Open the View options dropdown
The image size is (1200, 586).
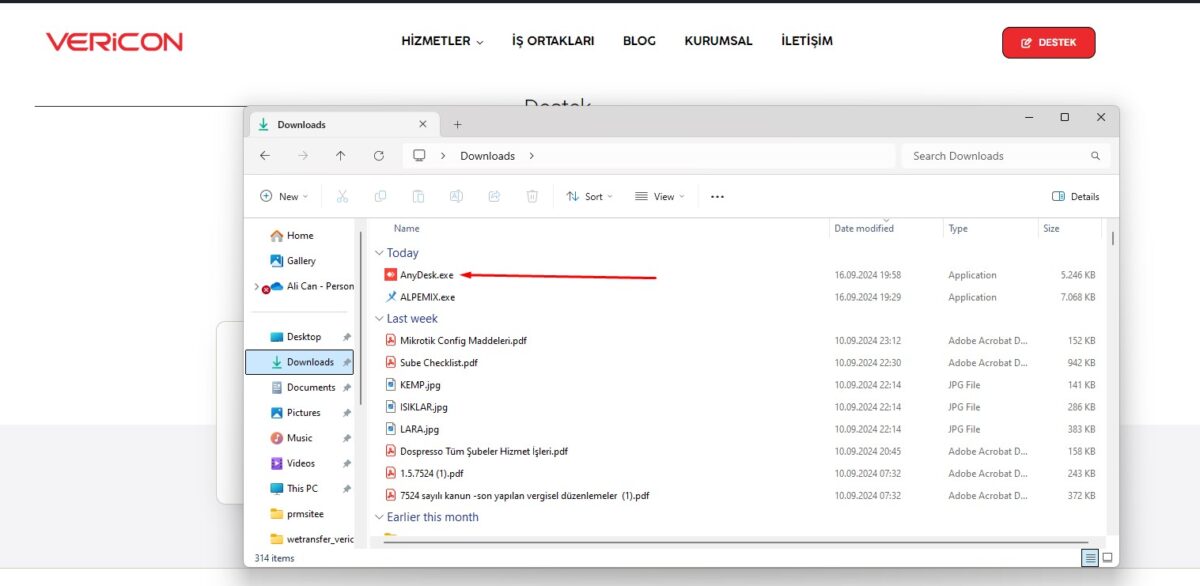click(x=660, y=196)
